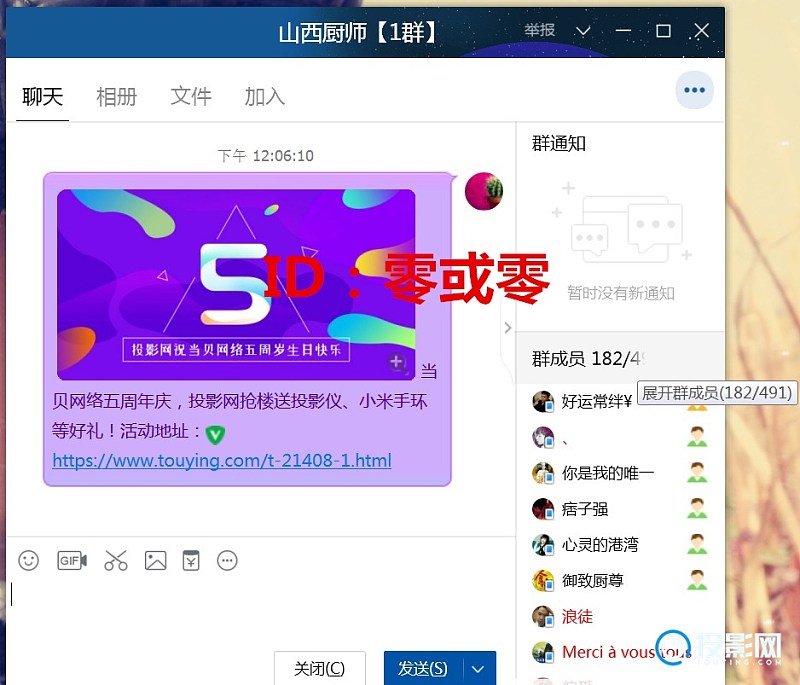Open the 相册 tab
The width and height of the screenshot is (800, 685).
pos(116,96)
